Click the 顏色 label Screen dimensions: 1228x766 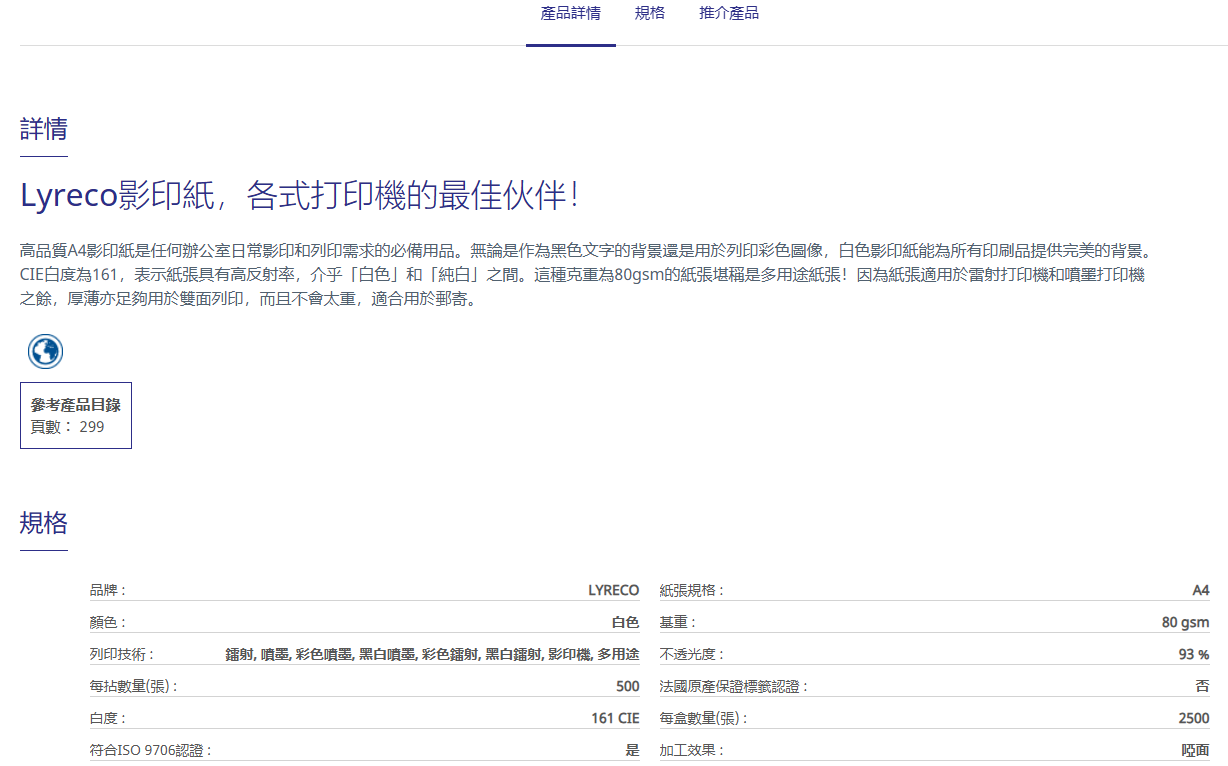[x=108, y=623]
